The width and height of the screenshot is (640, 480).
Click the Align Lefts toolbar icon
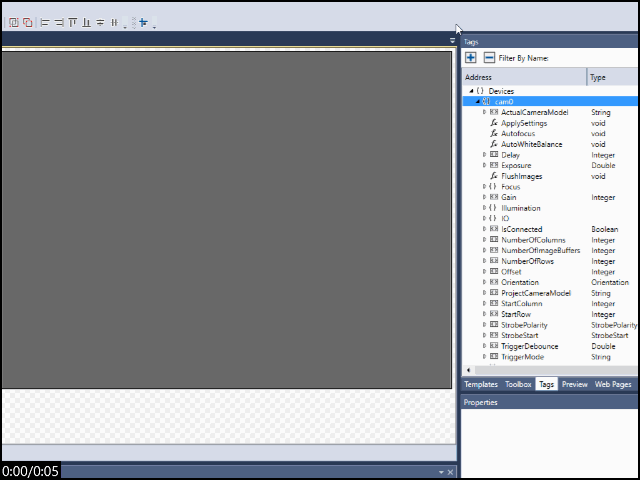(45, 22)
